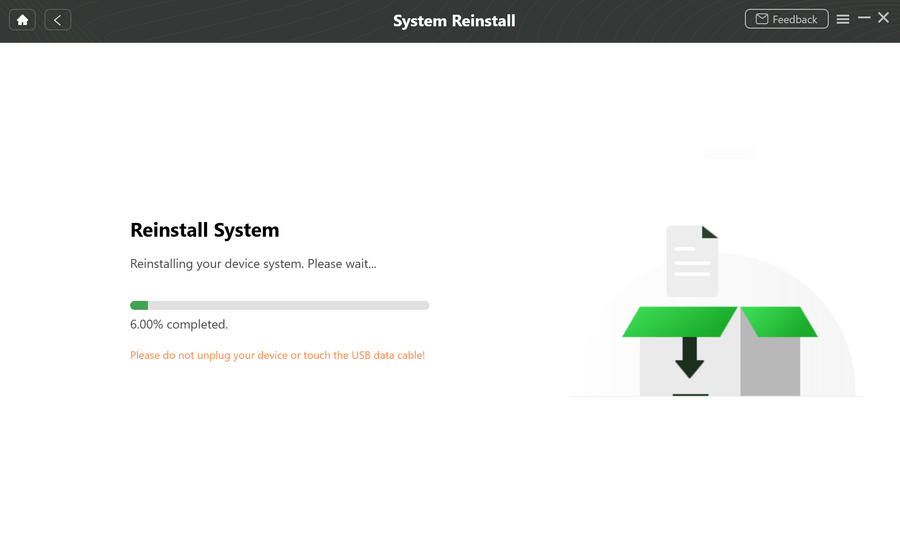Open the Feedback form
Image resolution: width=900 pixels, height=535 pixels.
[786, 19]
